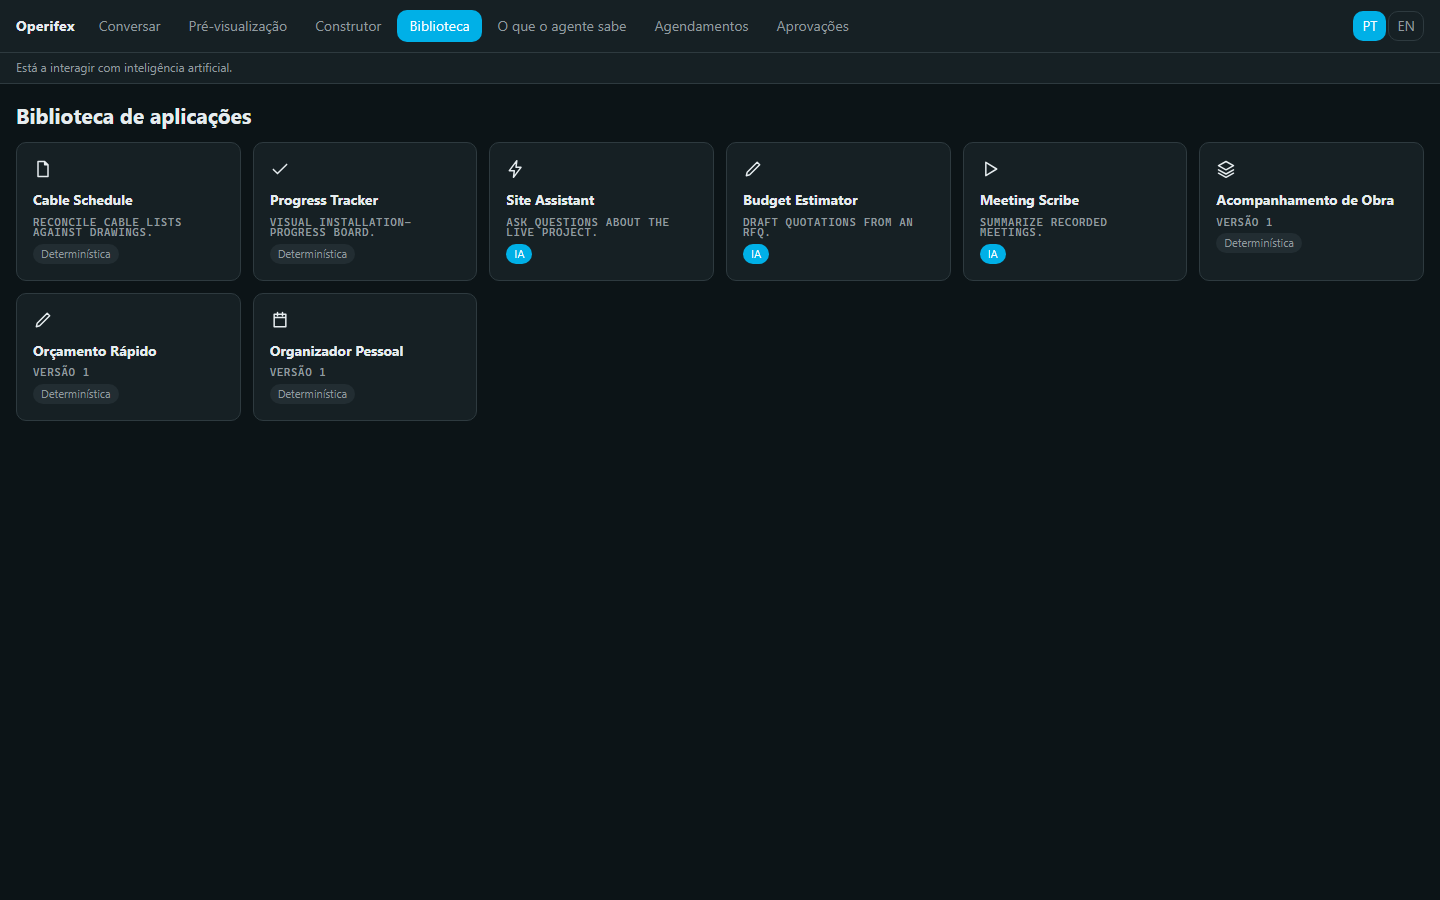Open the Conversar tab
This screenshot has height=900, width=1440.
pos(129,26)
